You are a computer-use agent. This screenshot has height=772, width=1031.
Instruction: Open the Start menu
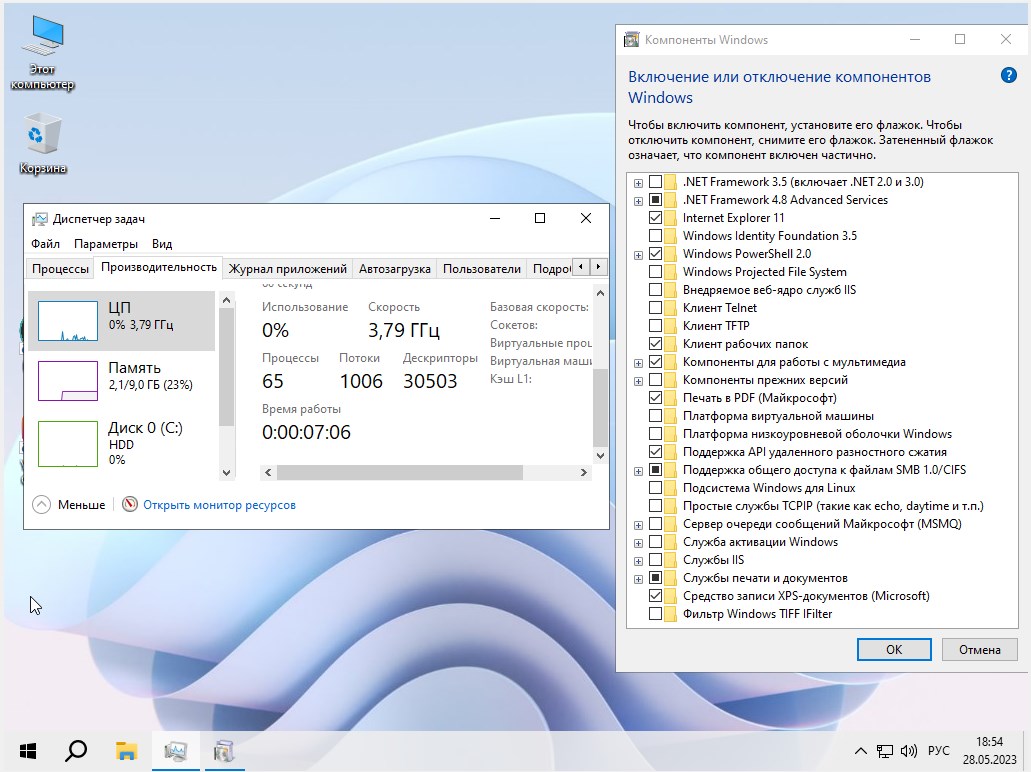27,750
